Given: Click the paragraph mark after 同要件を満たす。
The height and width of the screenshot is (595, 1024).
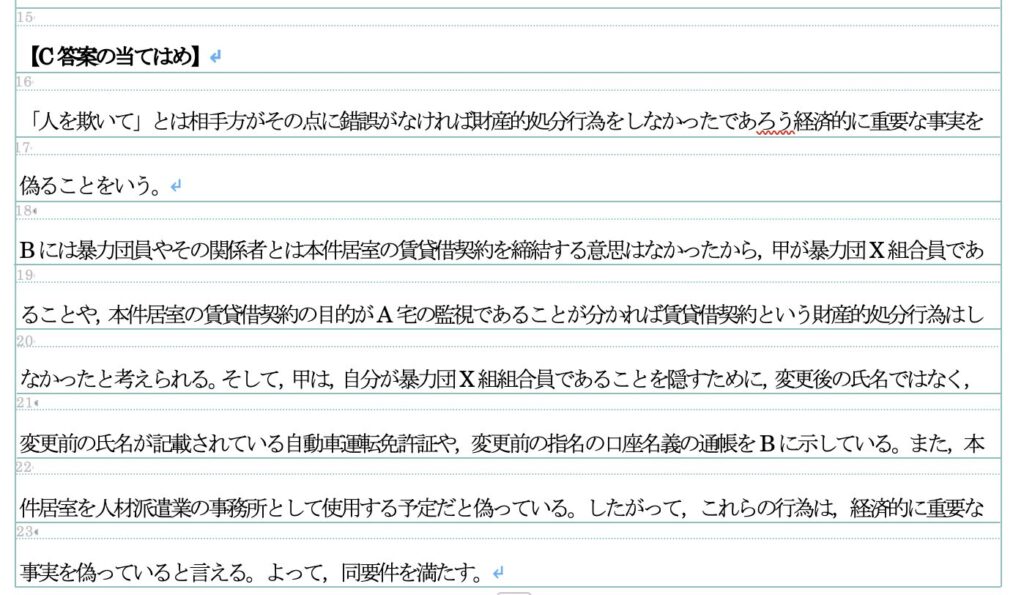Looking at the screenshot, I should [x=497, y=573].
